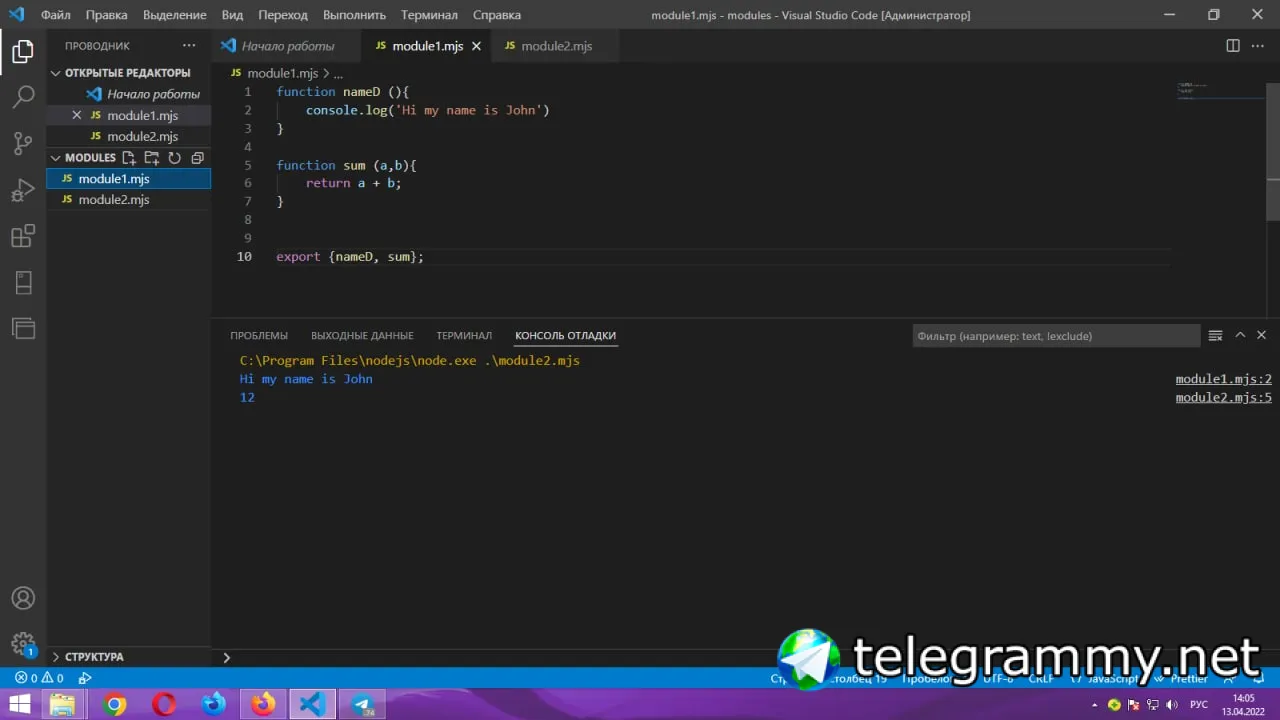Viewport: 1280px width, 720px height.
Task: Open the editor's more actions menu
Action: 1259,46
